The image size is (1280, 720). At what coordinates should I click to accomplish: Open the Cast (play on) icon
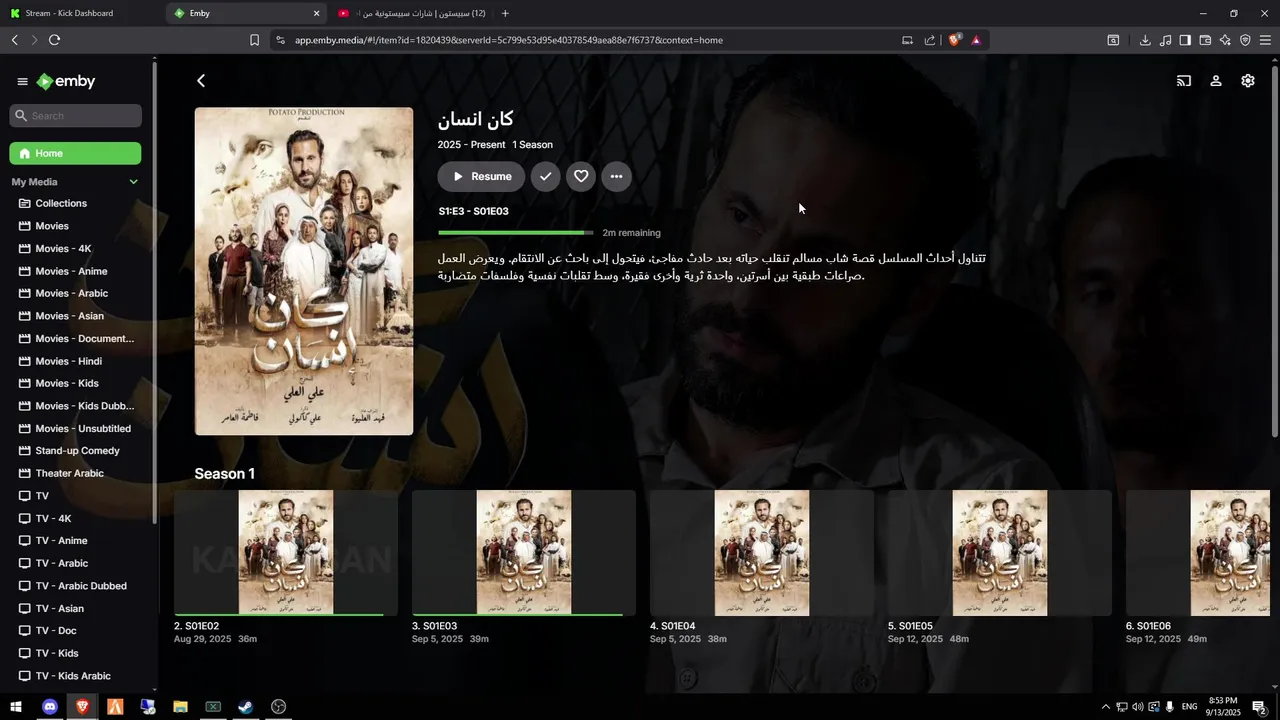1184,81
